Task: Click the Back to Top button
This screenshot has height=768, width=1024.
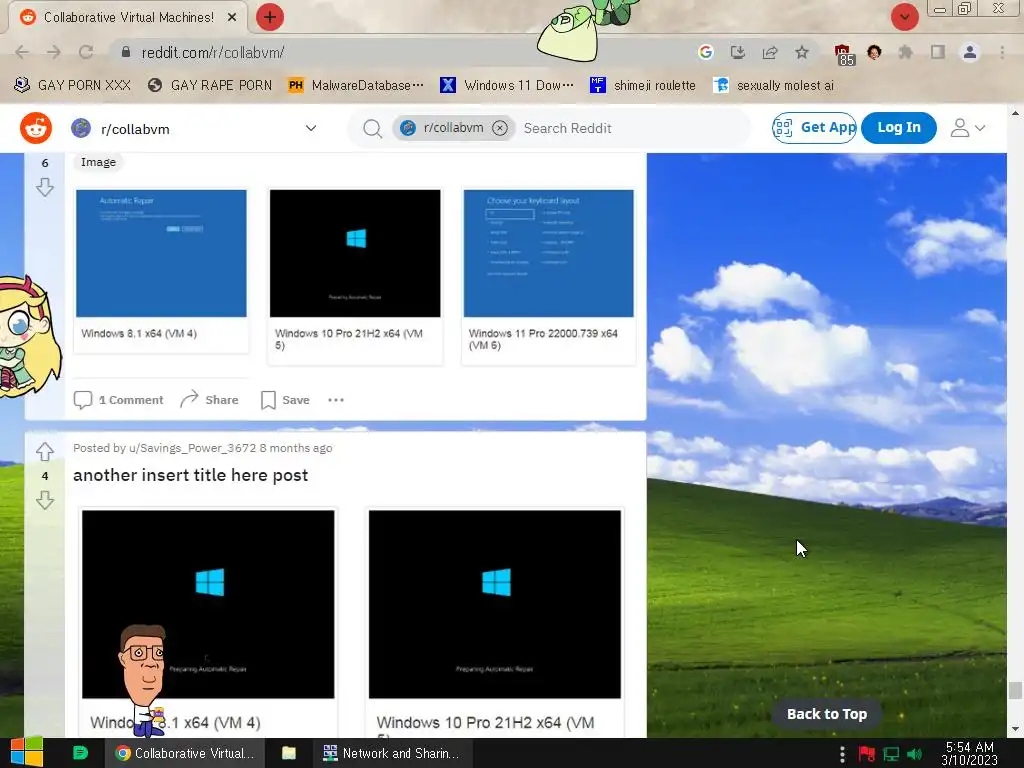Action: 827,714
